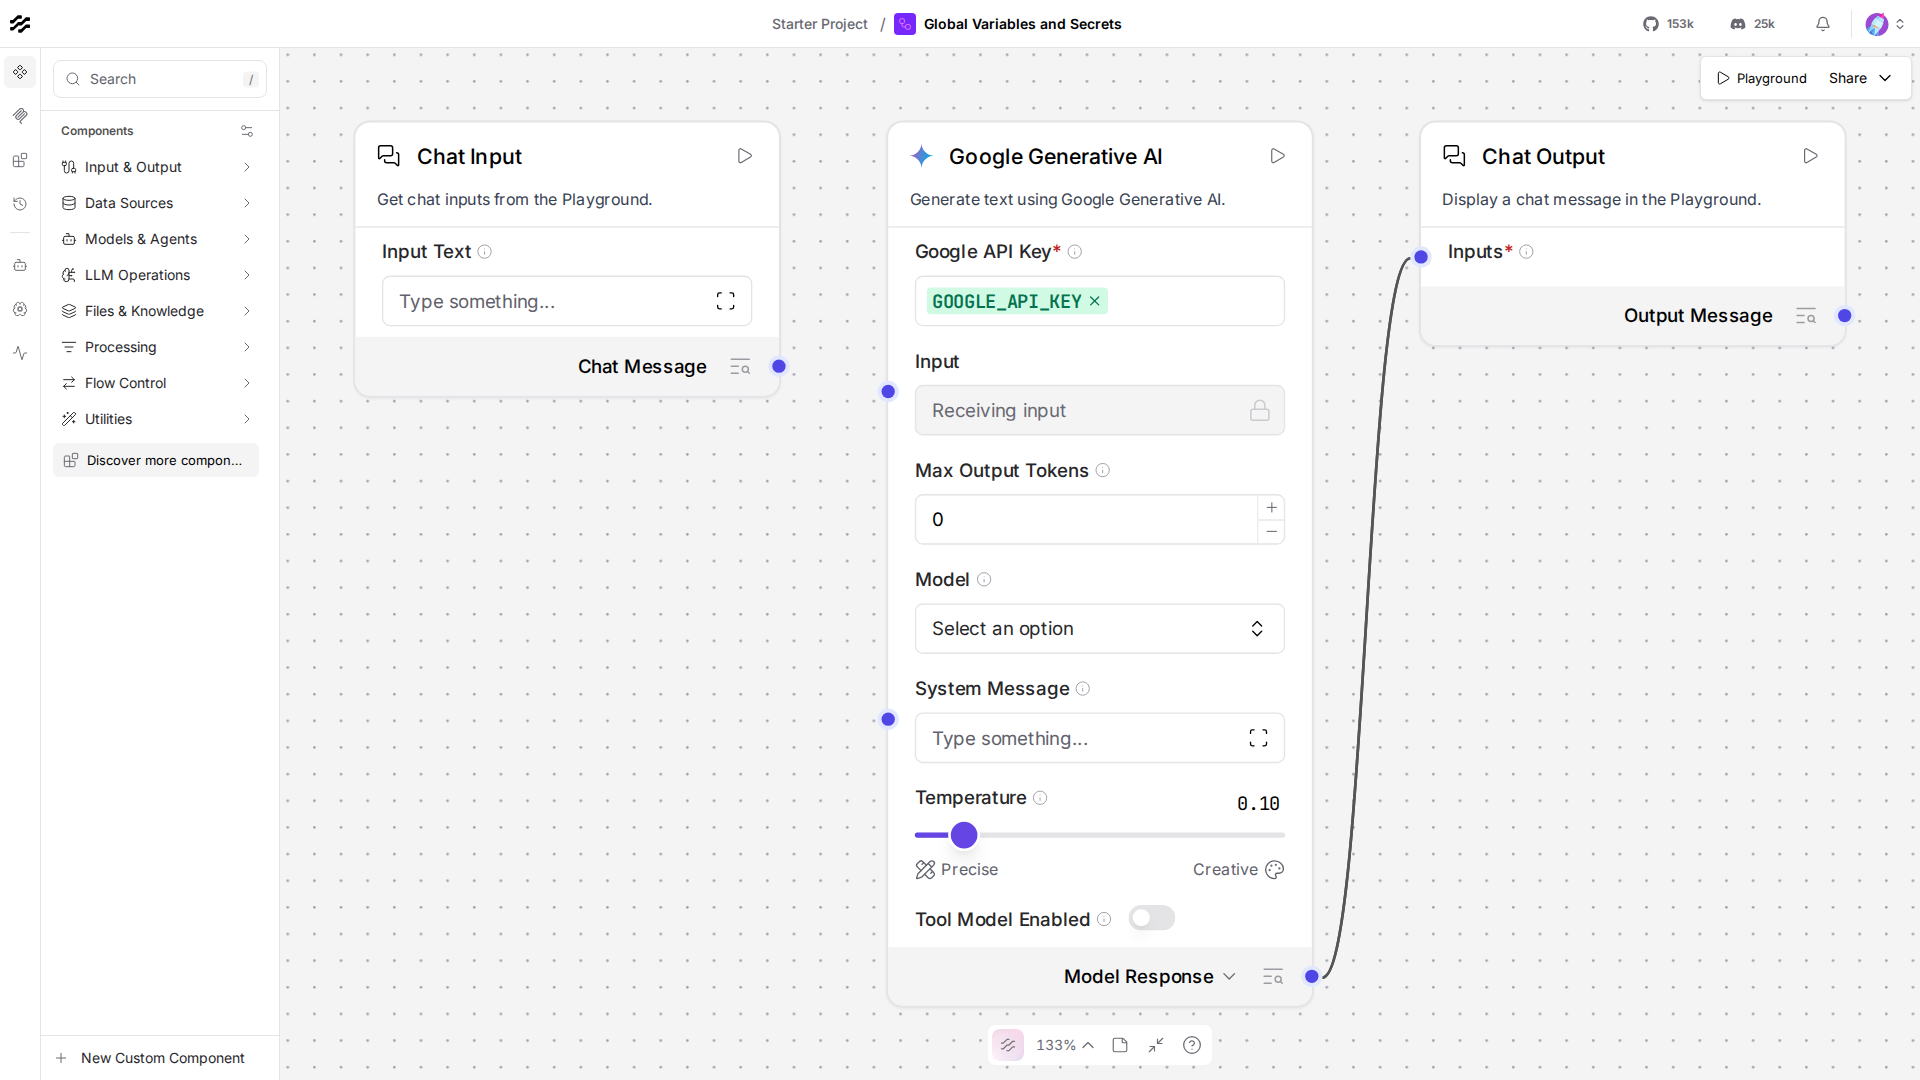Show info for Google API Key
This screenshot has height=1080, width=1920.
(x=1075, y=252)
